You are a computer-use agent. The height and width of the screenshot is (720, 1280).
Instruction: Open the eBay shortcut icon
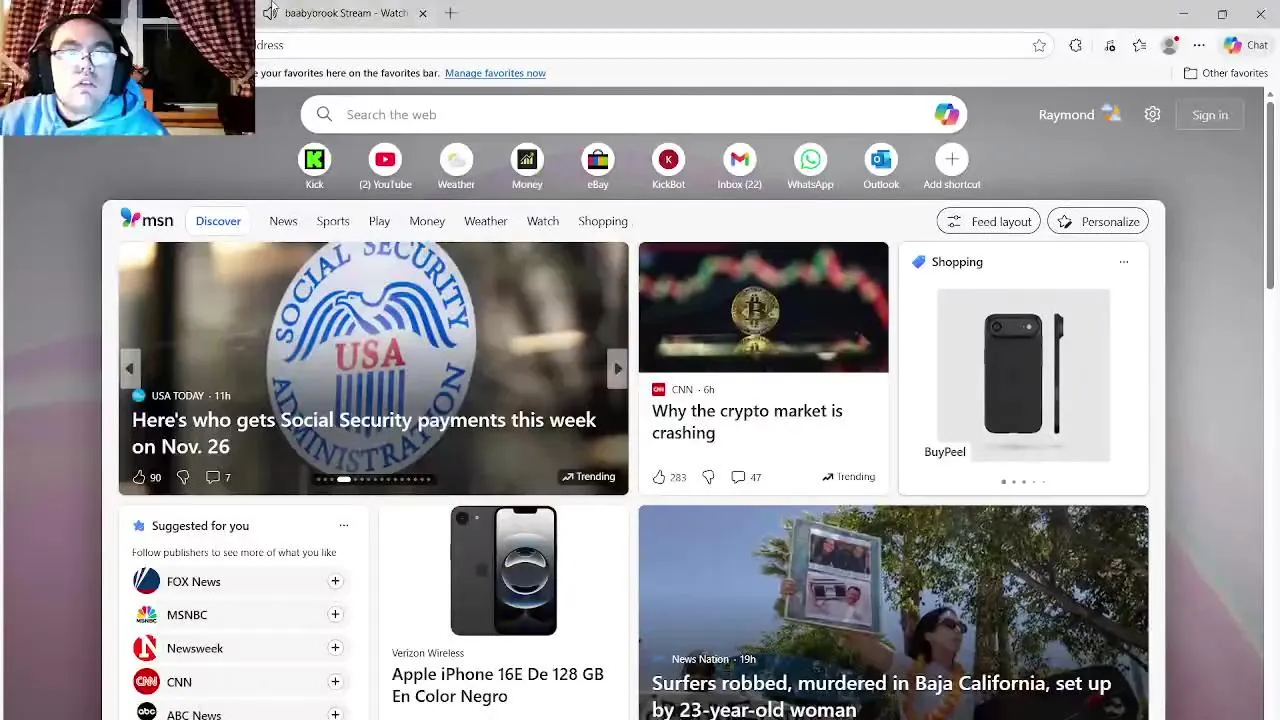(598, 159)
